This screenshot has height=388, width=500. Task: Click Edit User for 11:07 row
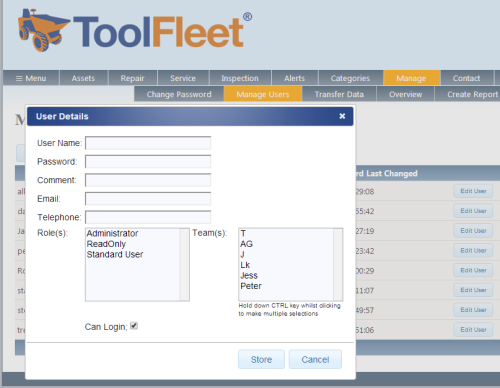tap(473, 290)
